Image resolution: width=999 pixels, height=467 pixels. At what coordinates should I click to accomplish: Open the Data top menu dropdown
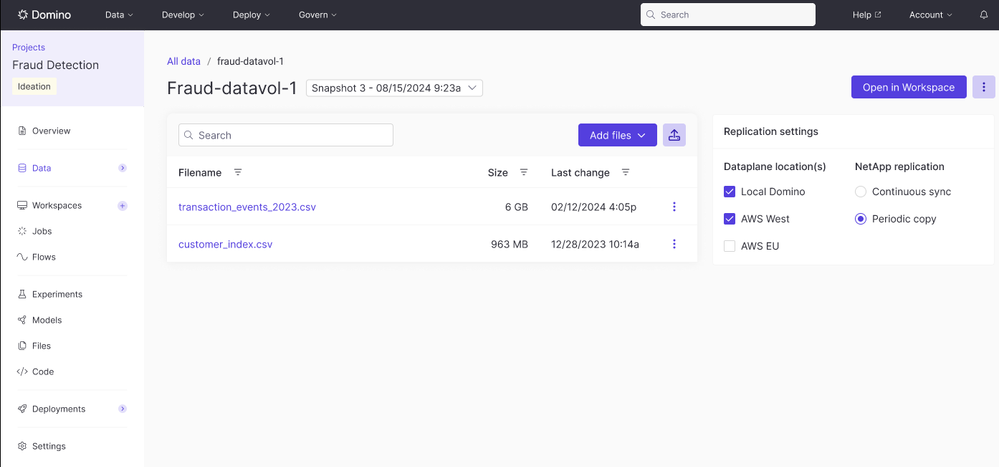tap(119, 15)
